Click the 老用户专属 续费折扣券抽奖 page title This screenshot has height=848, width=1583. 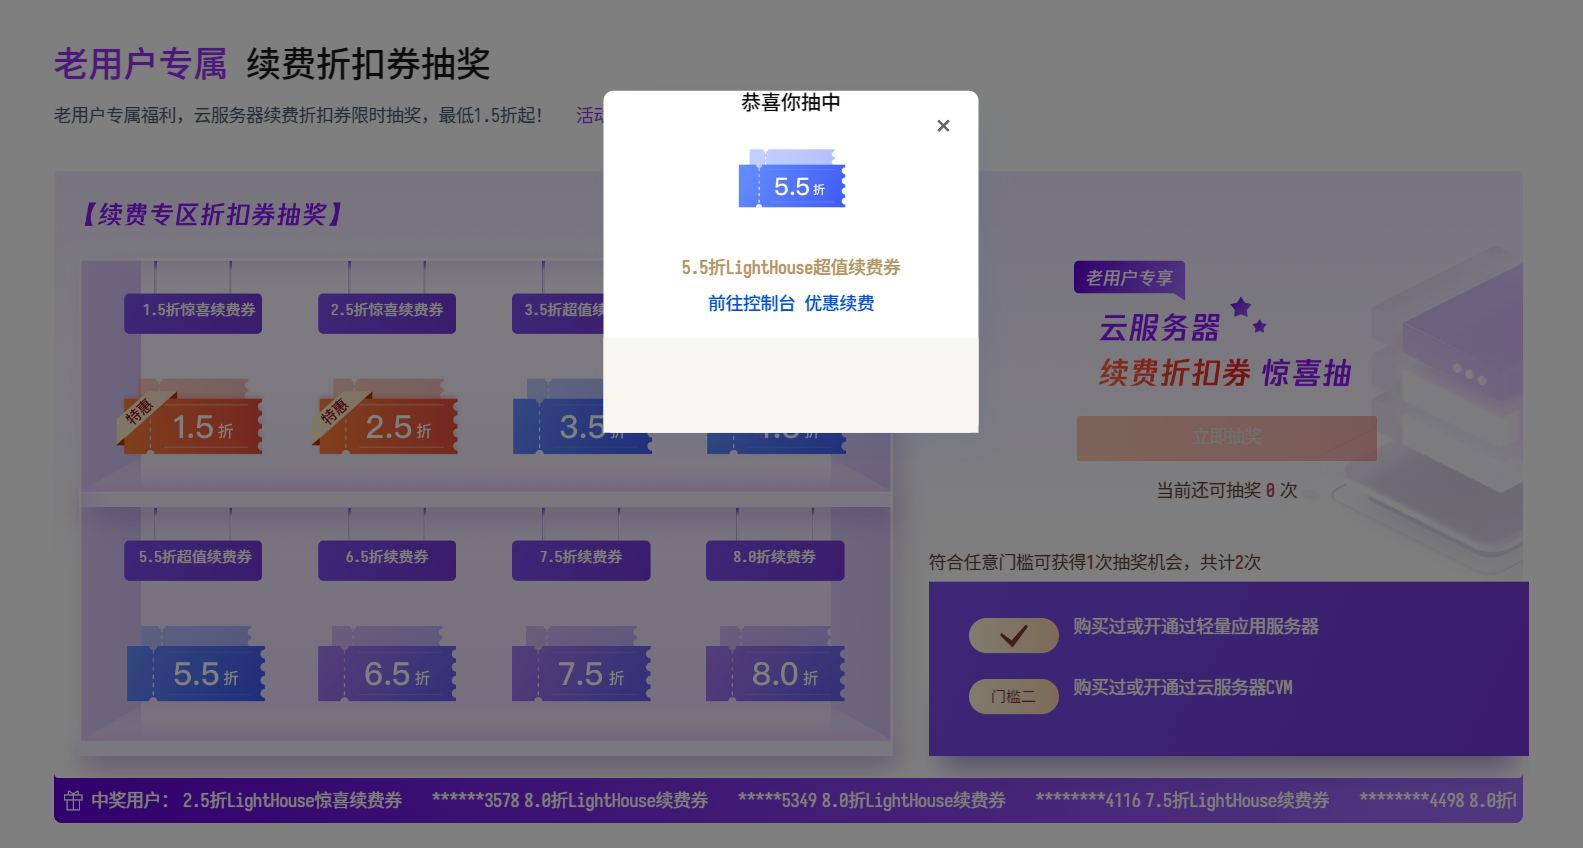point(272,64)
